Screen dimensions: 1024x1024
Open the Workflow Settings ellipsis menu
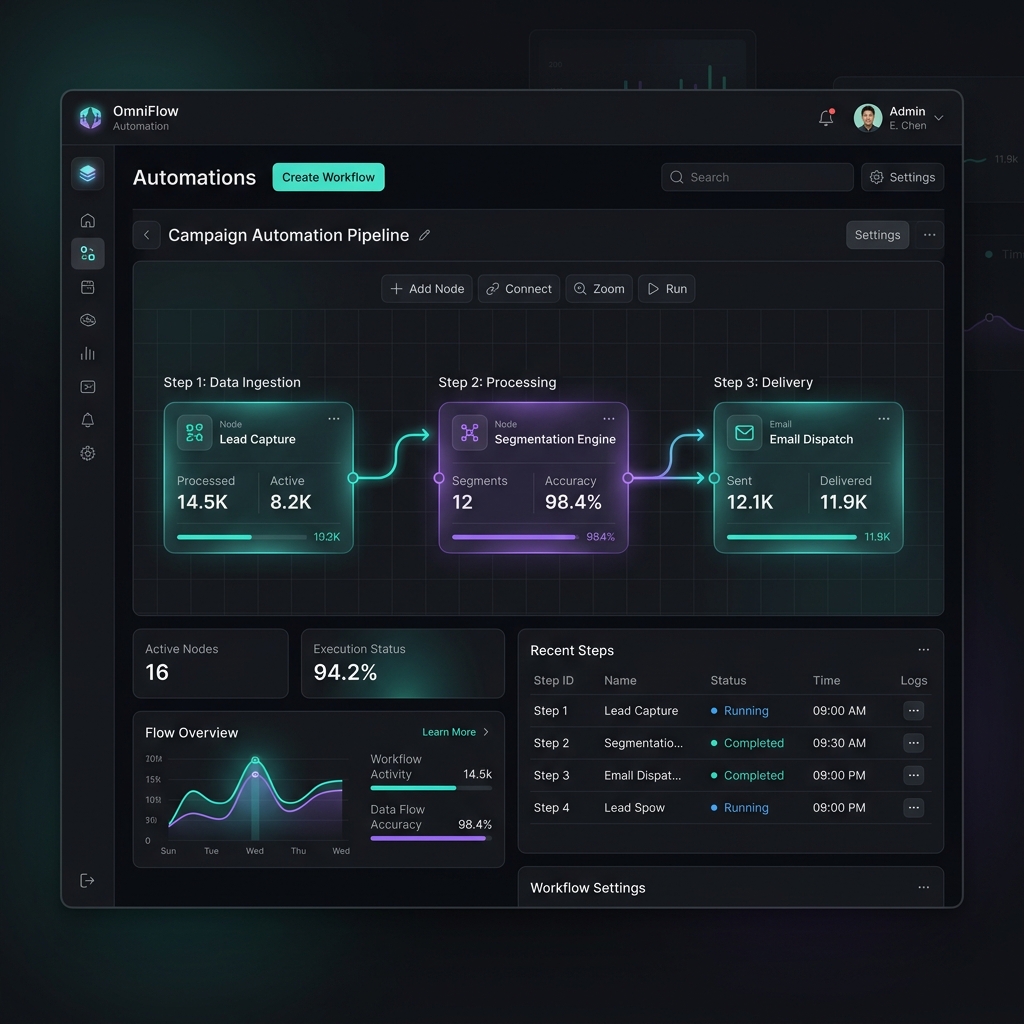point(922,888)
